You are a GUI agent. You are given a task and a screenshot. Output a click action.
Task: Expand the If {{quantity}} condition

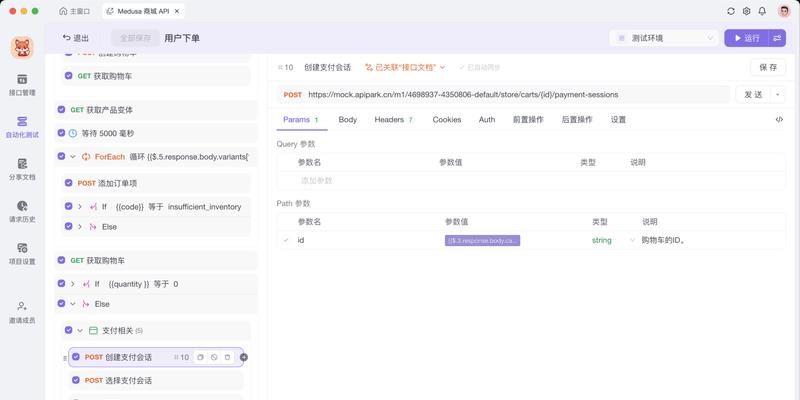72,284
